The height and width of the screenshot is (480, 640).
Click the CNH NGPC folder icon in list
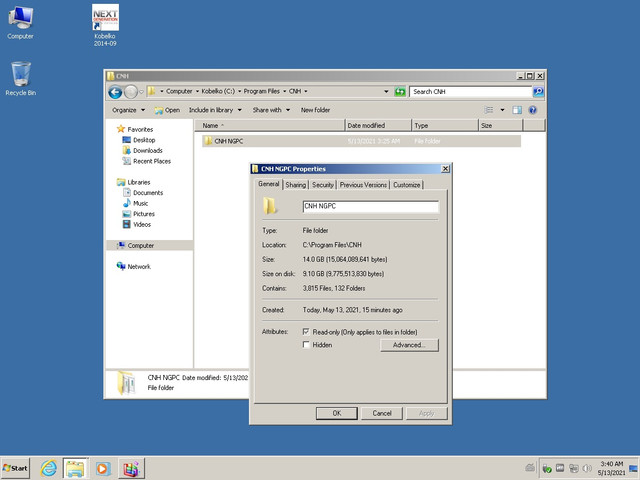click(208, 141)
